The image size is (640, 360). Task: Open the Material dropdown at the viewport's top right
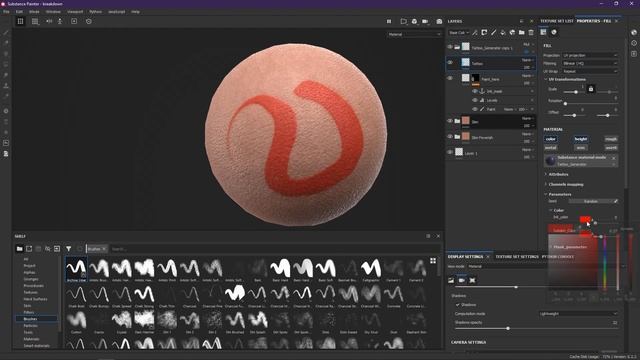[414, 34]
